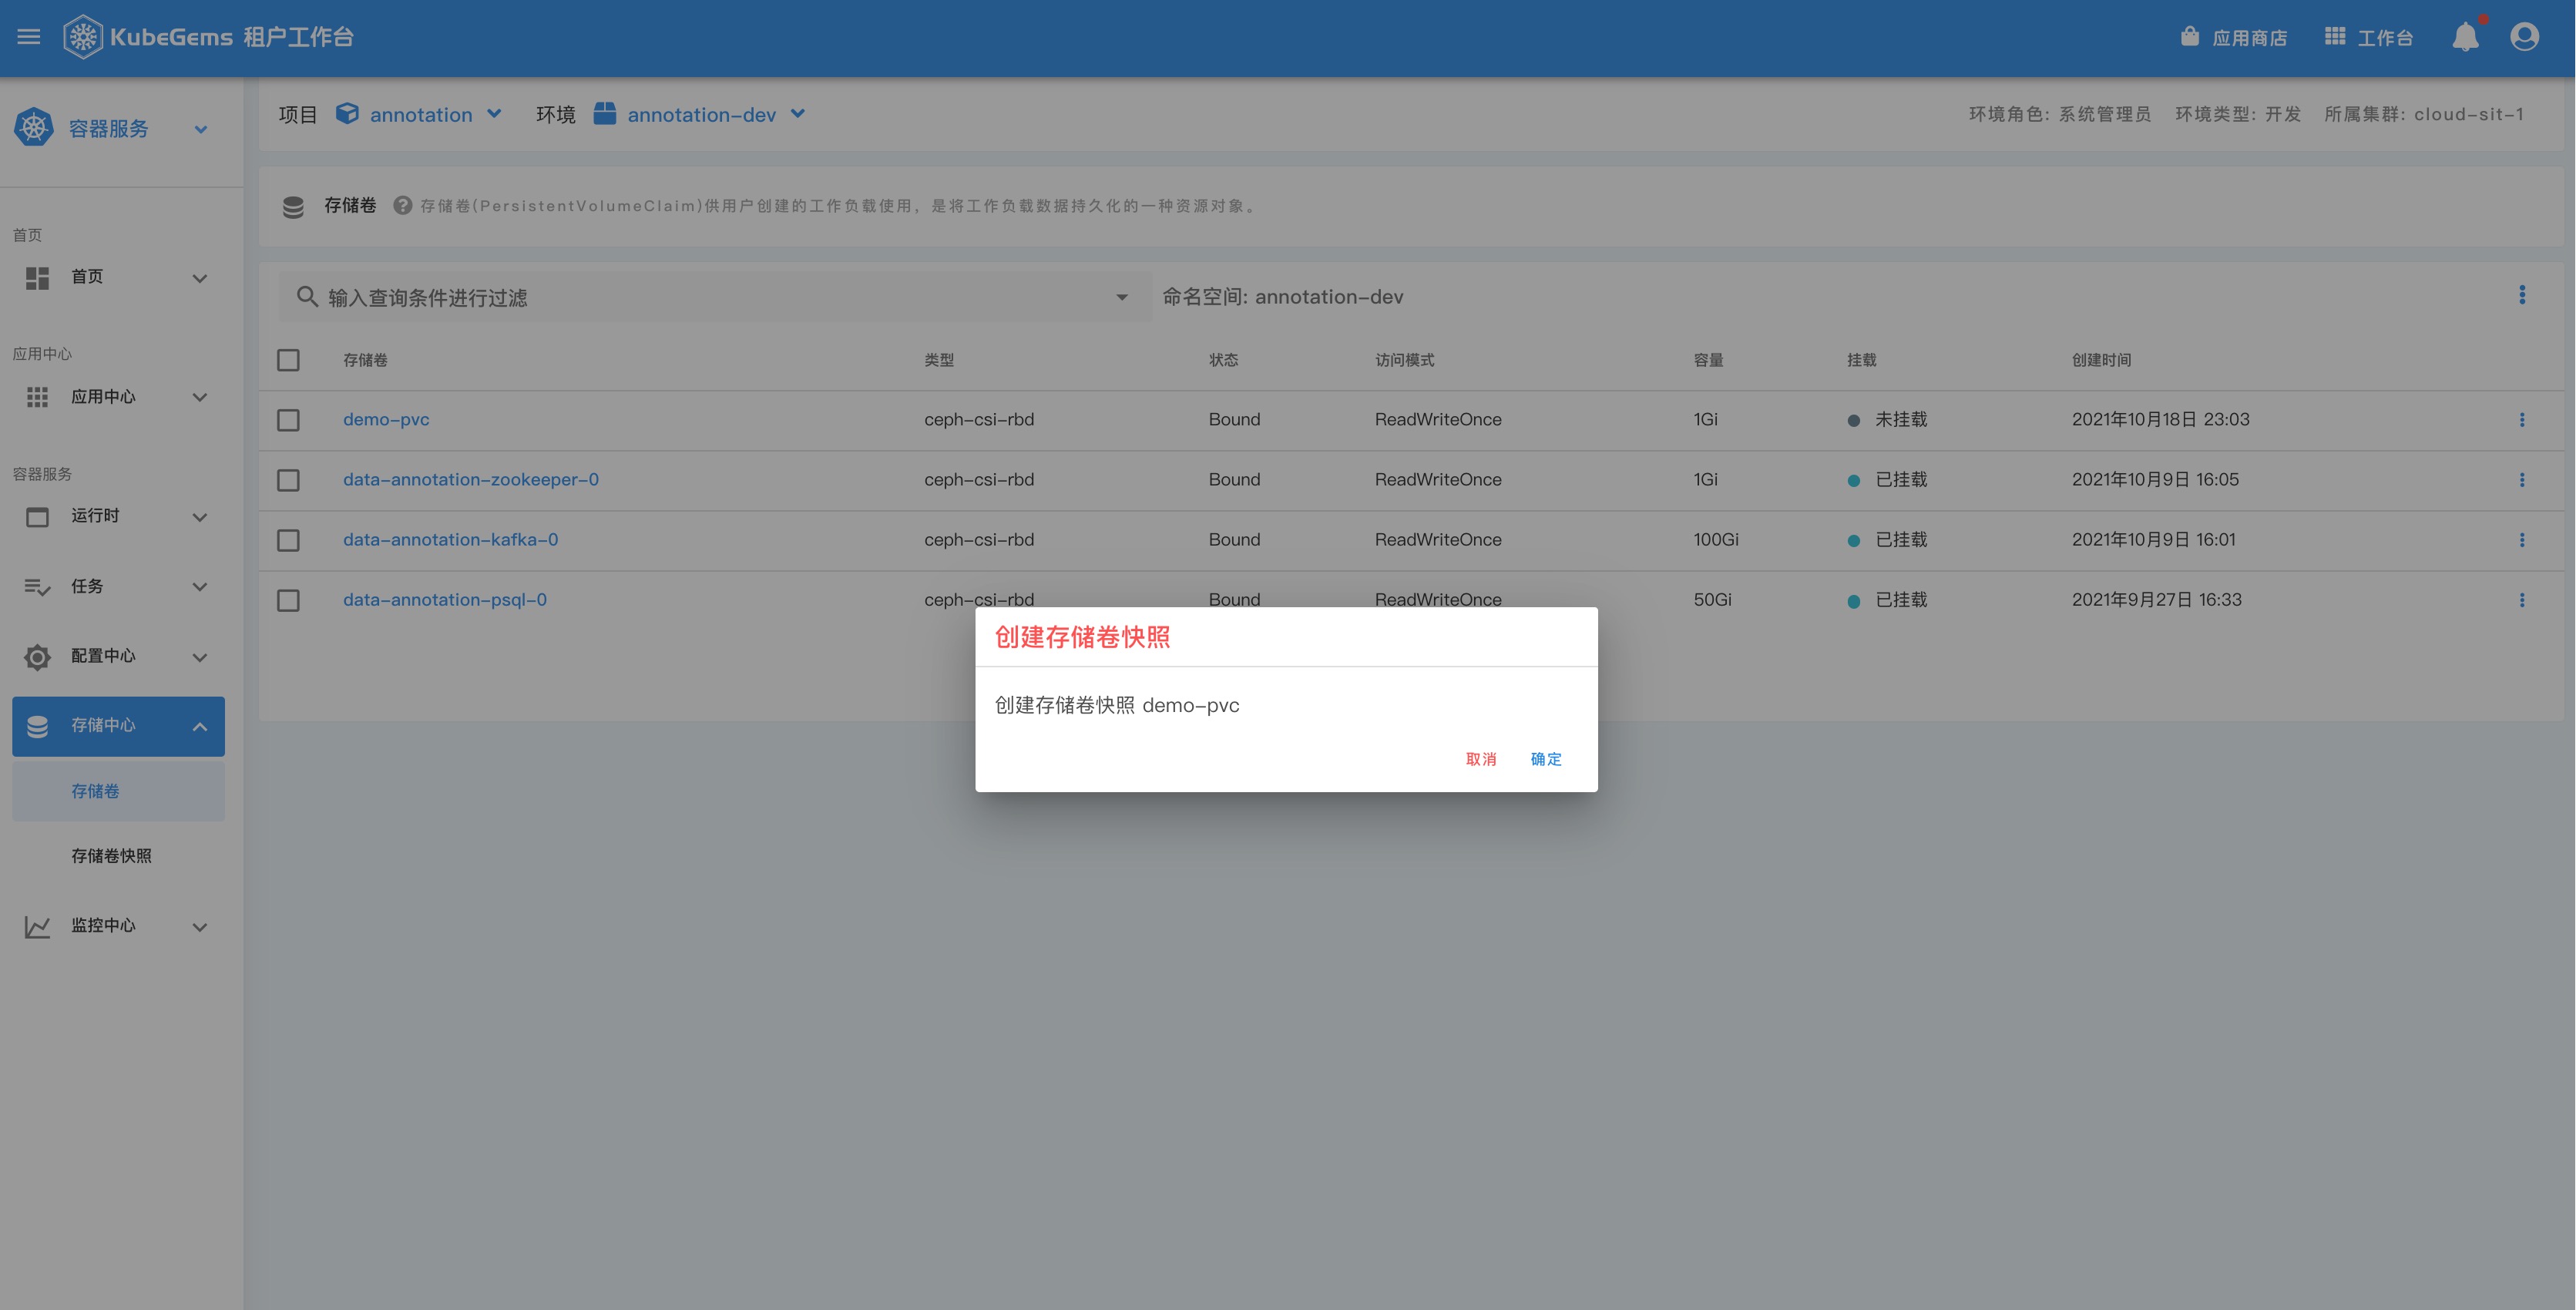Image resolution: width=2576 pixels, height=1310 pixels.
Task: Open 存储卷快照 in the sidebar
Action: [111, 856]
